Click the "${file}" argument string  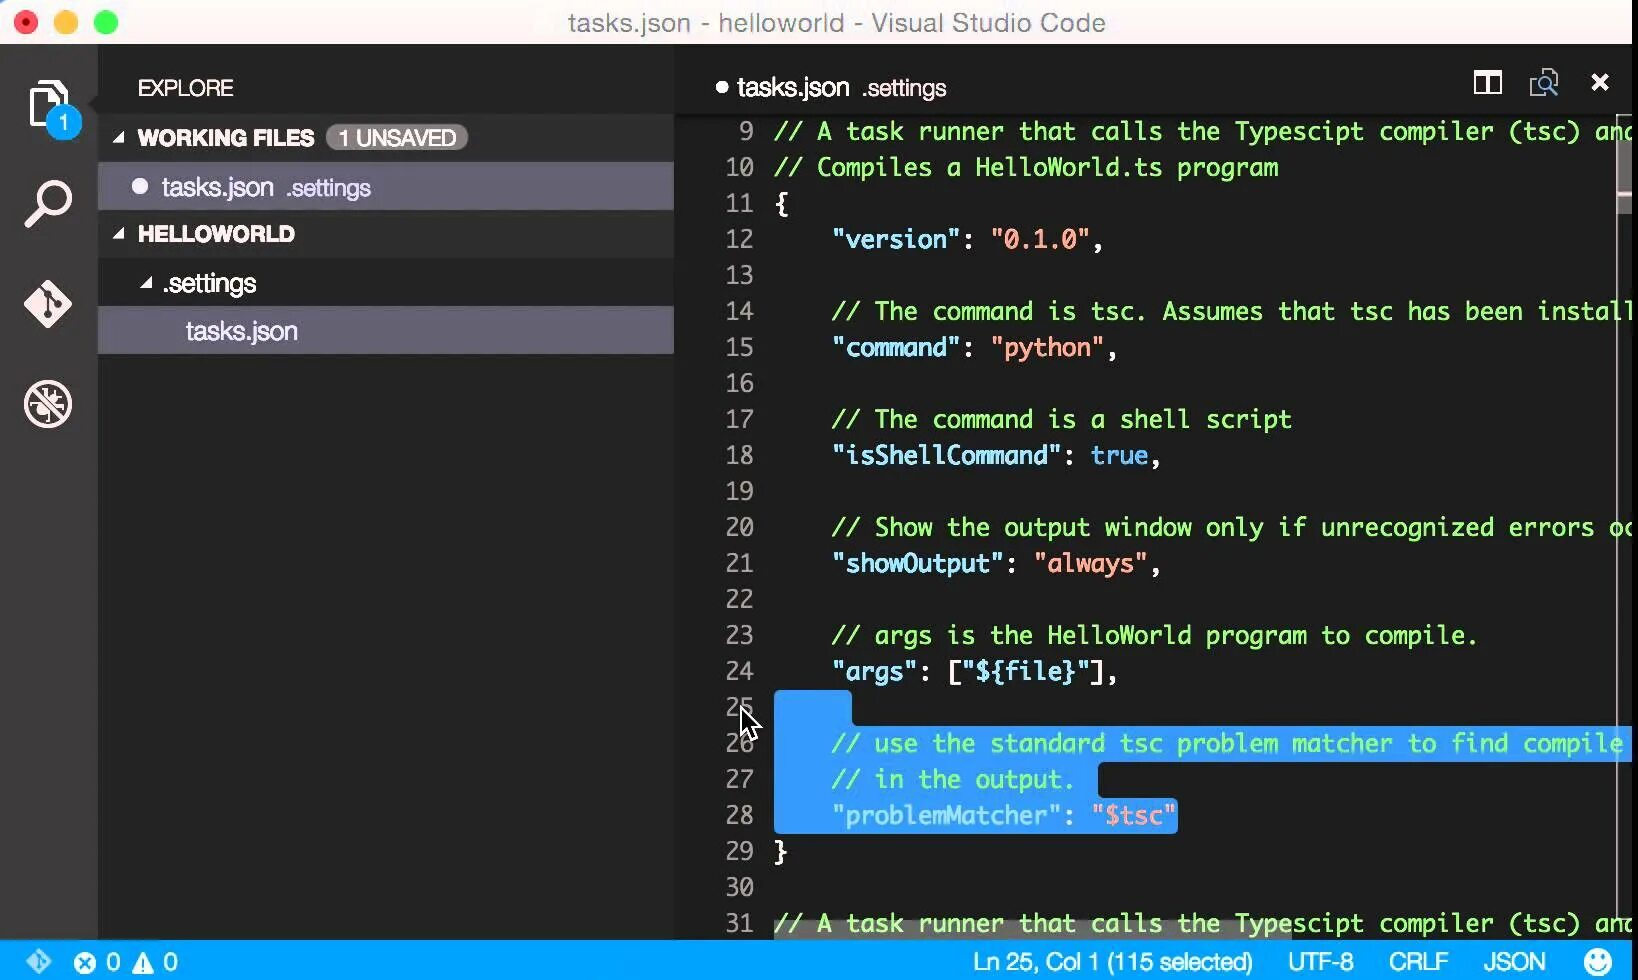pyautogui.click(x=1025, y=671)
